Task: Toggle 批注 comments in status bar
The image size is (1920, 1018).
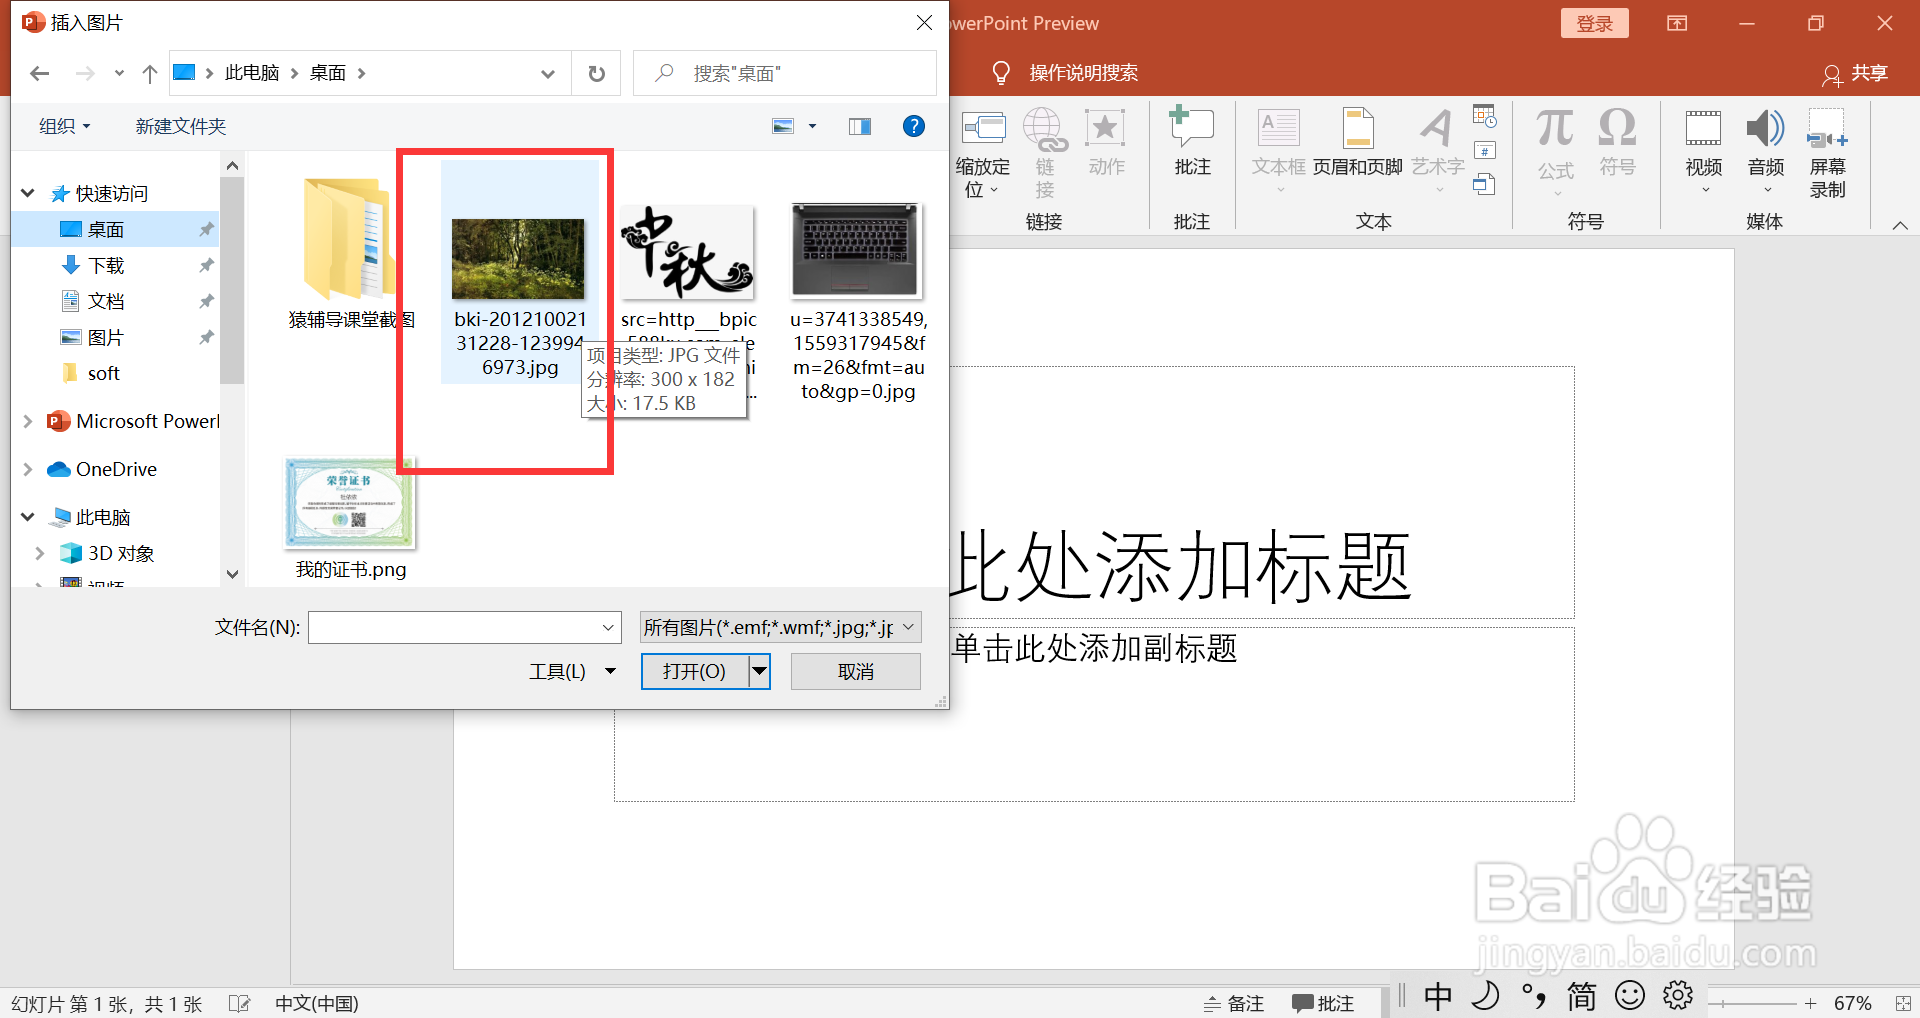Action: point(1322,1003)
